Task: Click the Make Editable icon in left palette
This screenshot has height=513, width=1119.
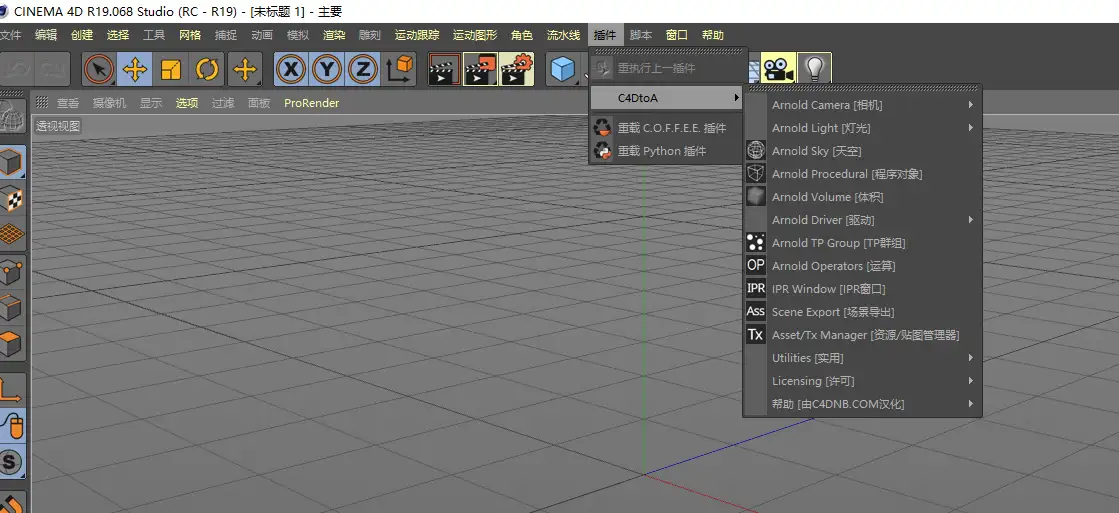Action: (x=13, y=114)
